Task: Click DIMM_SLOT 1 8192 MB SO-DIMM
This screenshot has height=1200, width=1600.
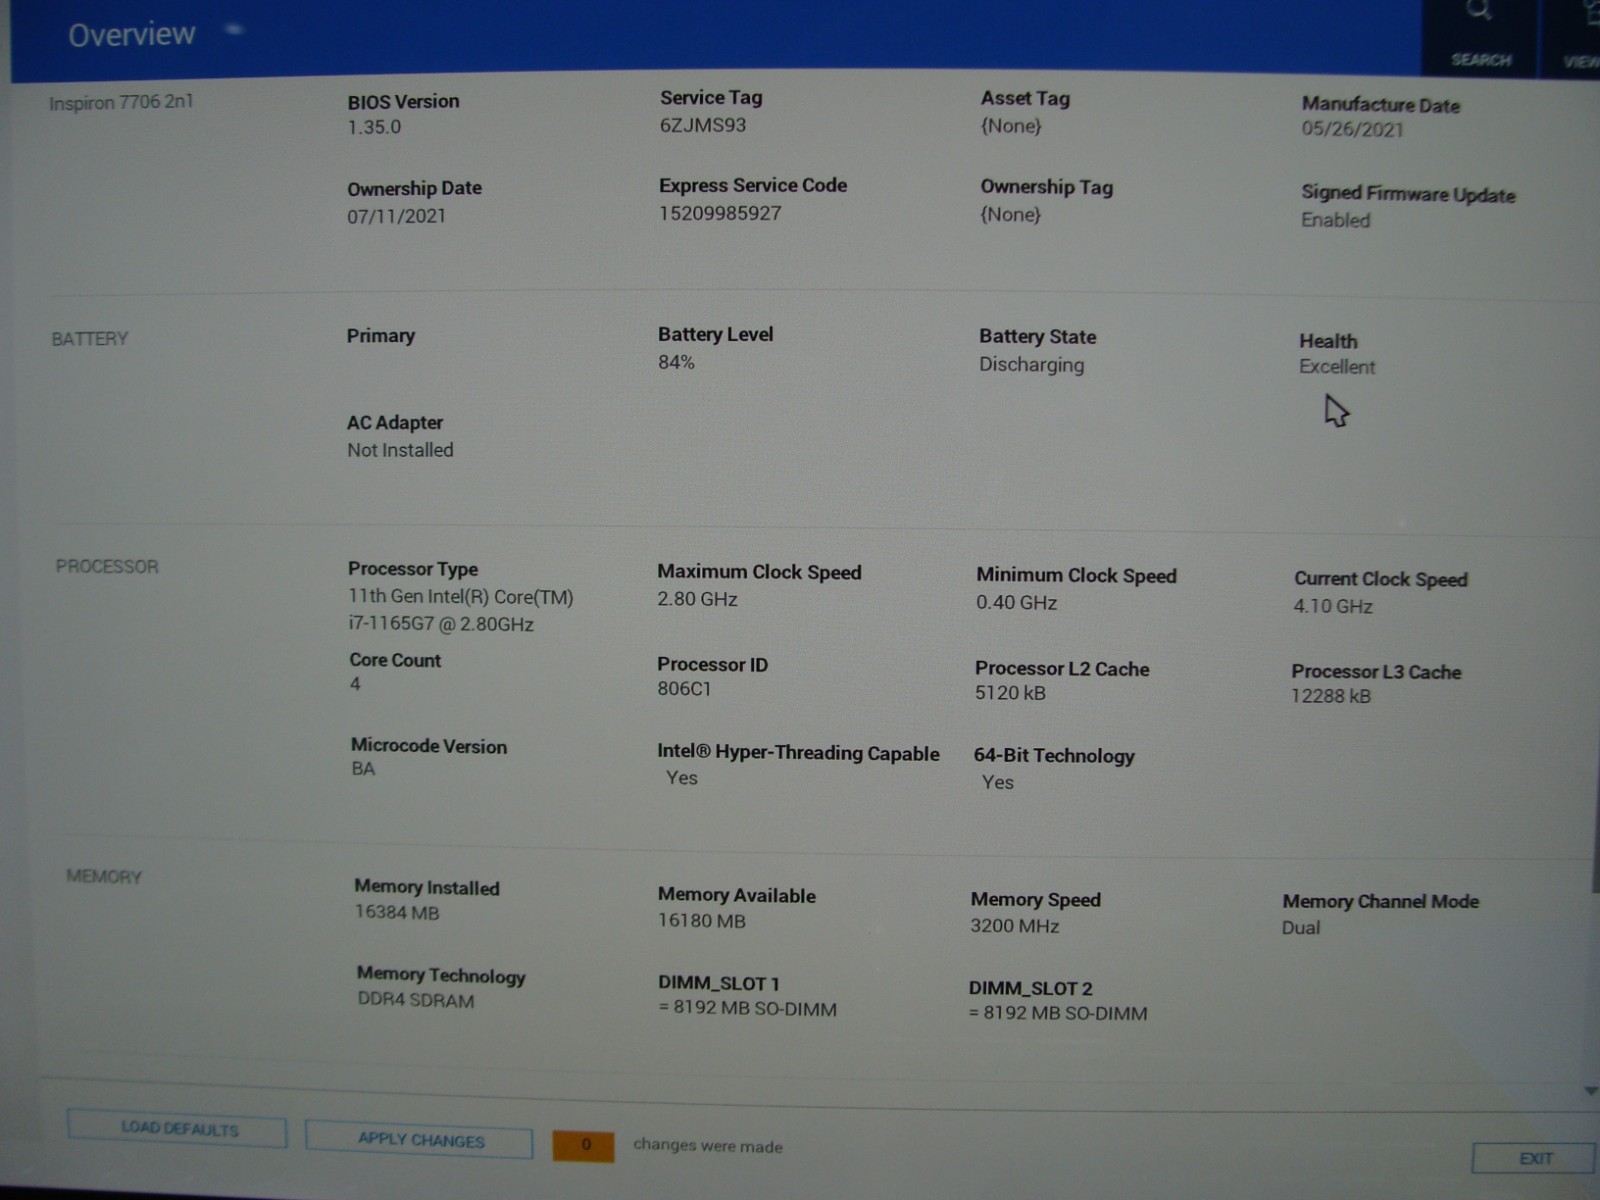Action: 747,1008
